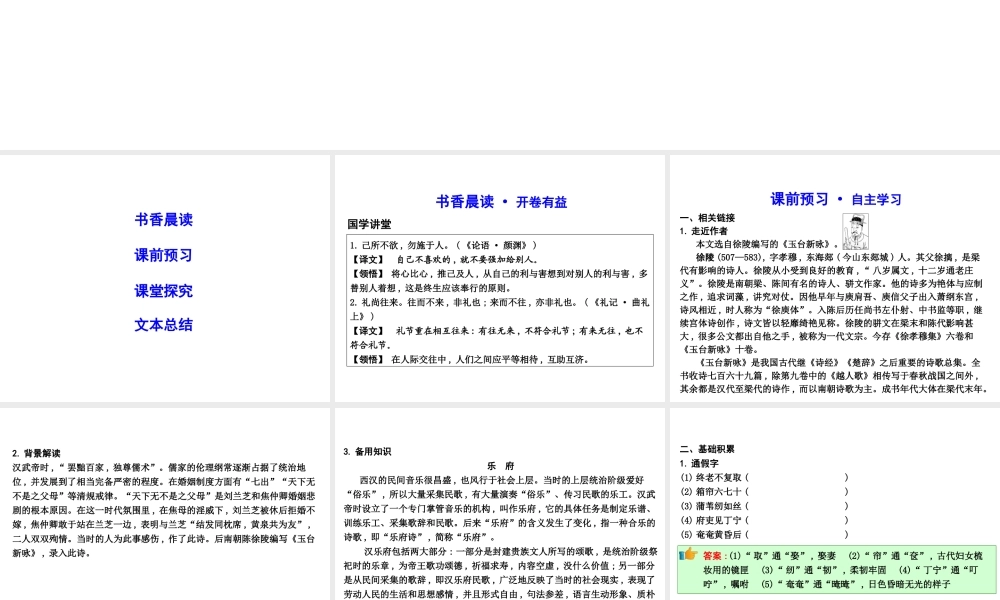1000x600 pixels.
Task: Click the blank after (2) 箱帘六七十
Action: pyautogui.click(x=797, y=492)
